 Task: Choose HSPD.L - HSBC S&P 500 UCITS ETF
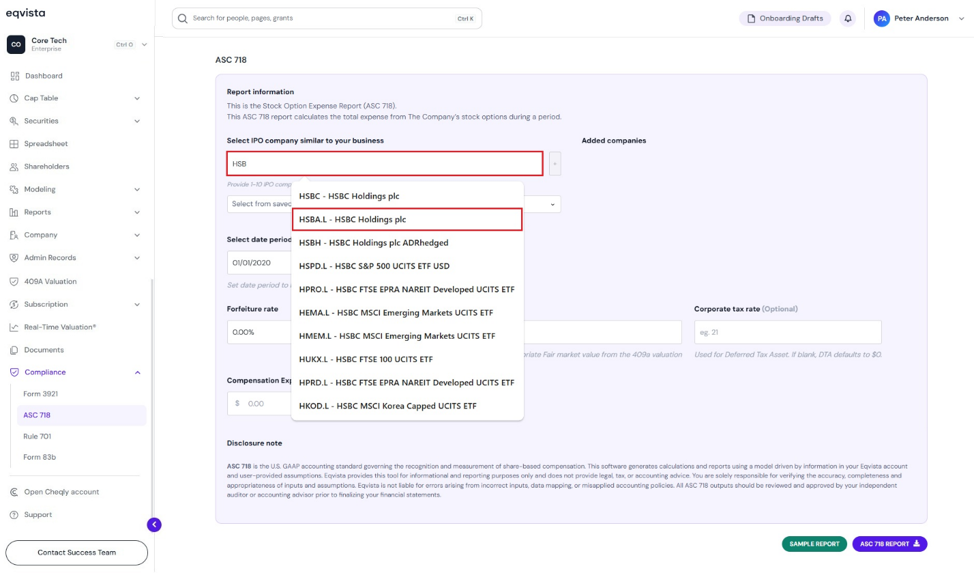click(407, 266)
